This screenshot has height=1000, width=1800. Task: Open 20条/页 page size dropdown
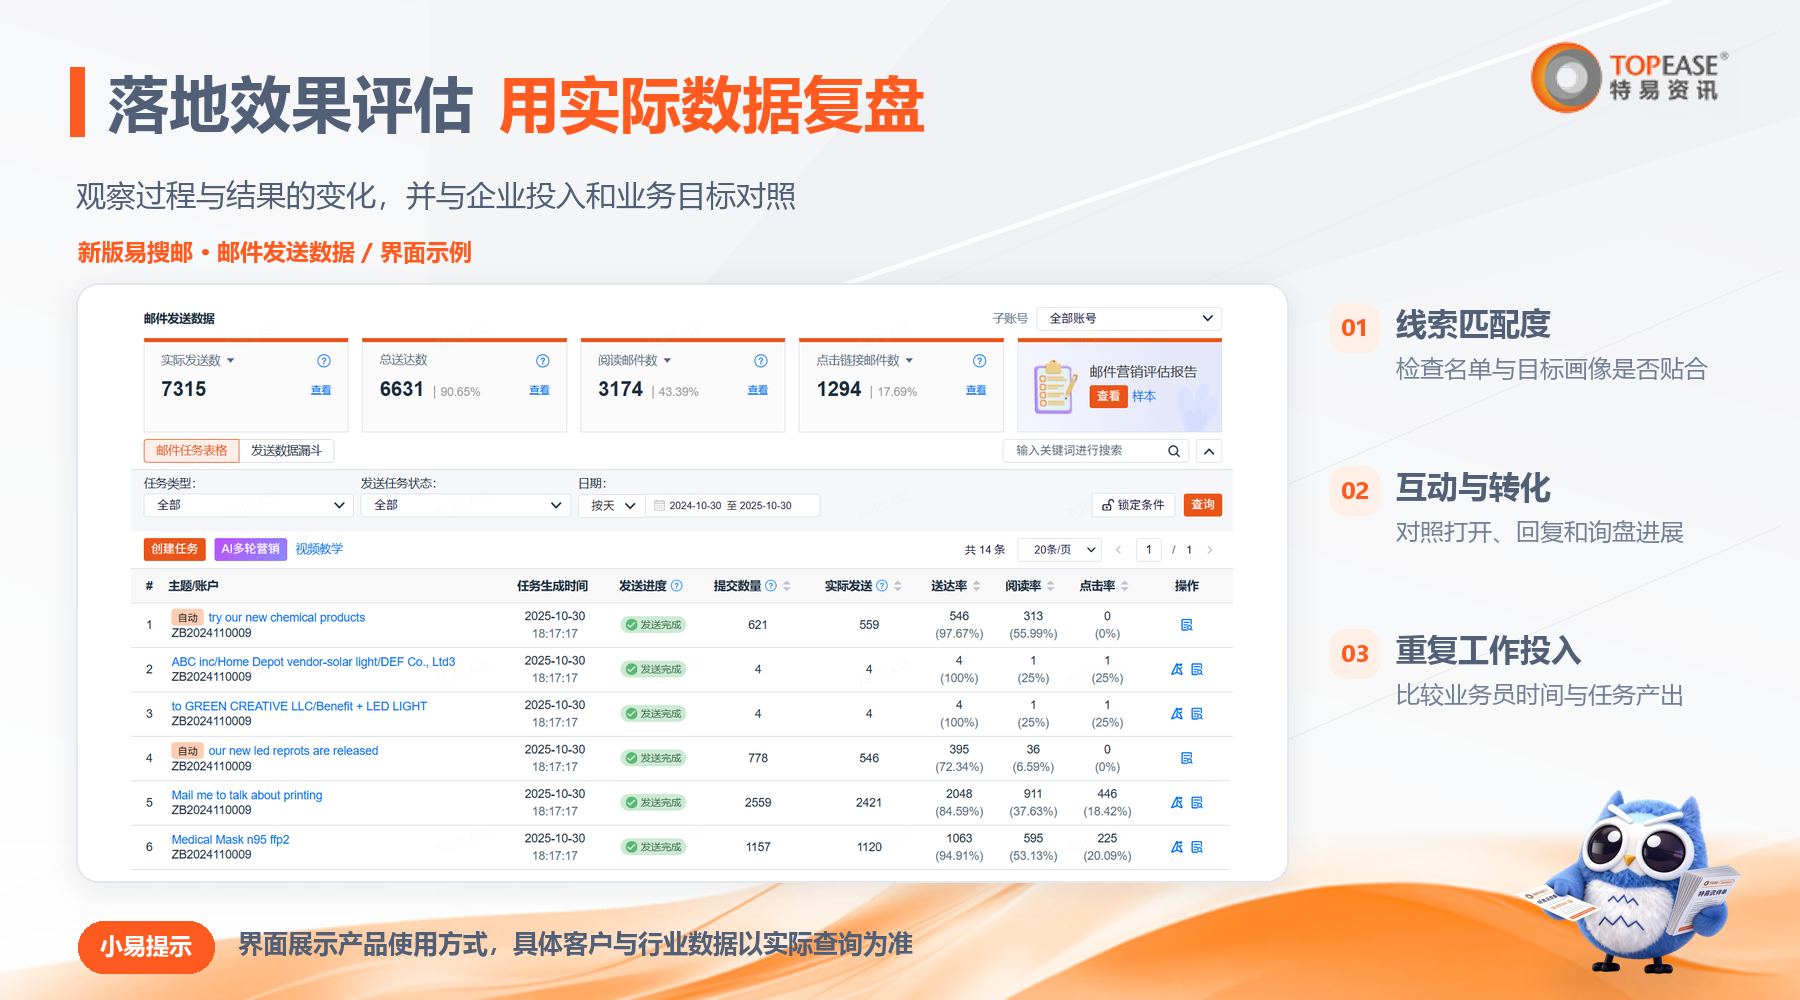pos(1060,550)
